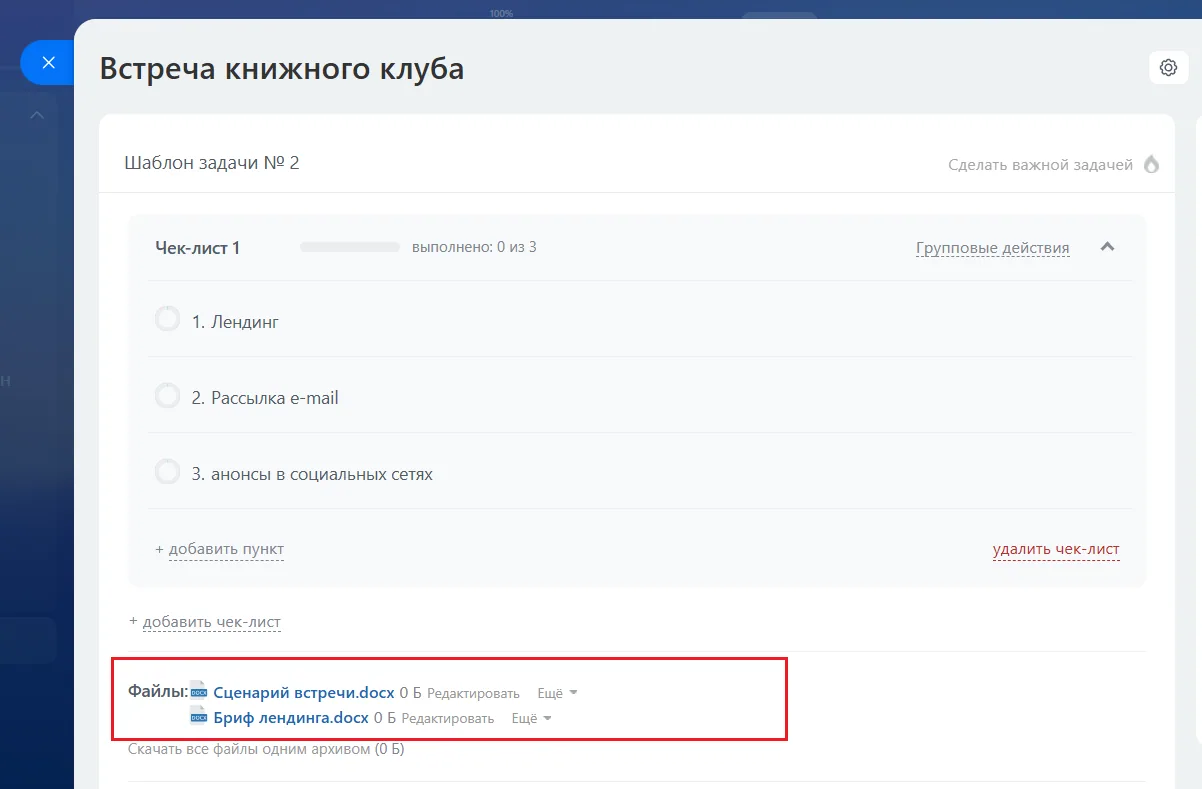Click the title Встреча книжного клуба
Image resolution: width=1202 pixels, height=789 pixels.
[x=282, y=69]
